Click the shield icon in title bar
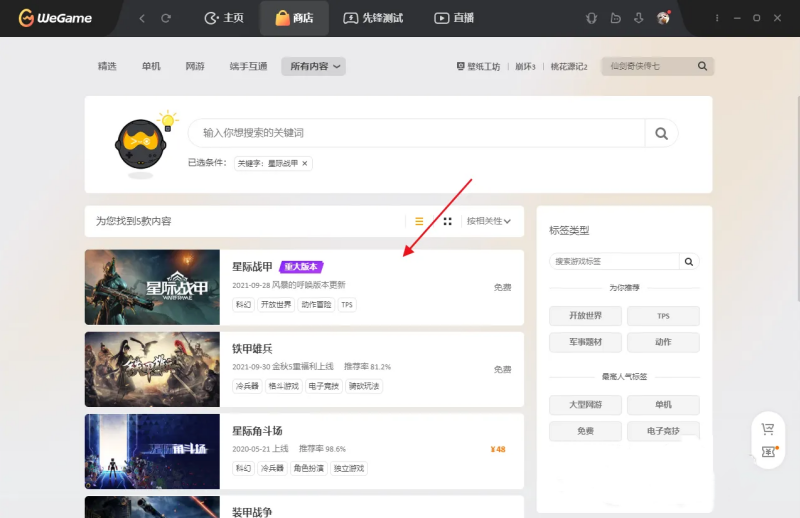Viewport: 800px width, 518px height. tap(591, 18)
